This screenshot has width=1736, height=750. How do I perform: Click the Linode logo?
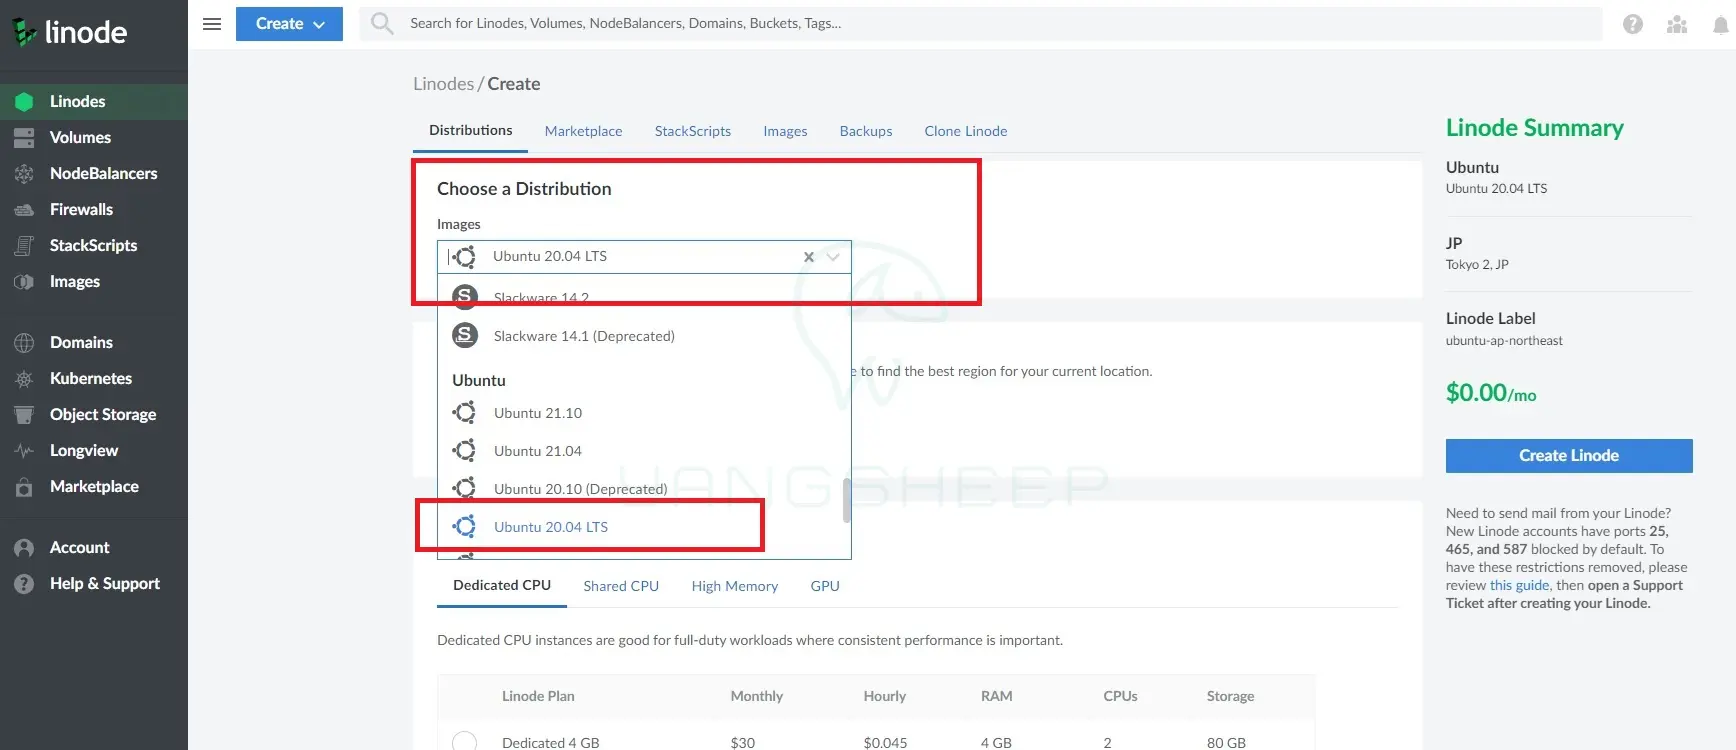[x=69, y=32]
